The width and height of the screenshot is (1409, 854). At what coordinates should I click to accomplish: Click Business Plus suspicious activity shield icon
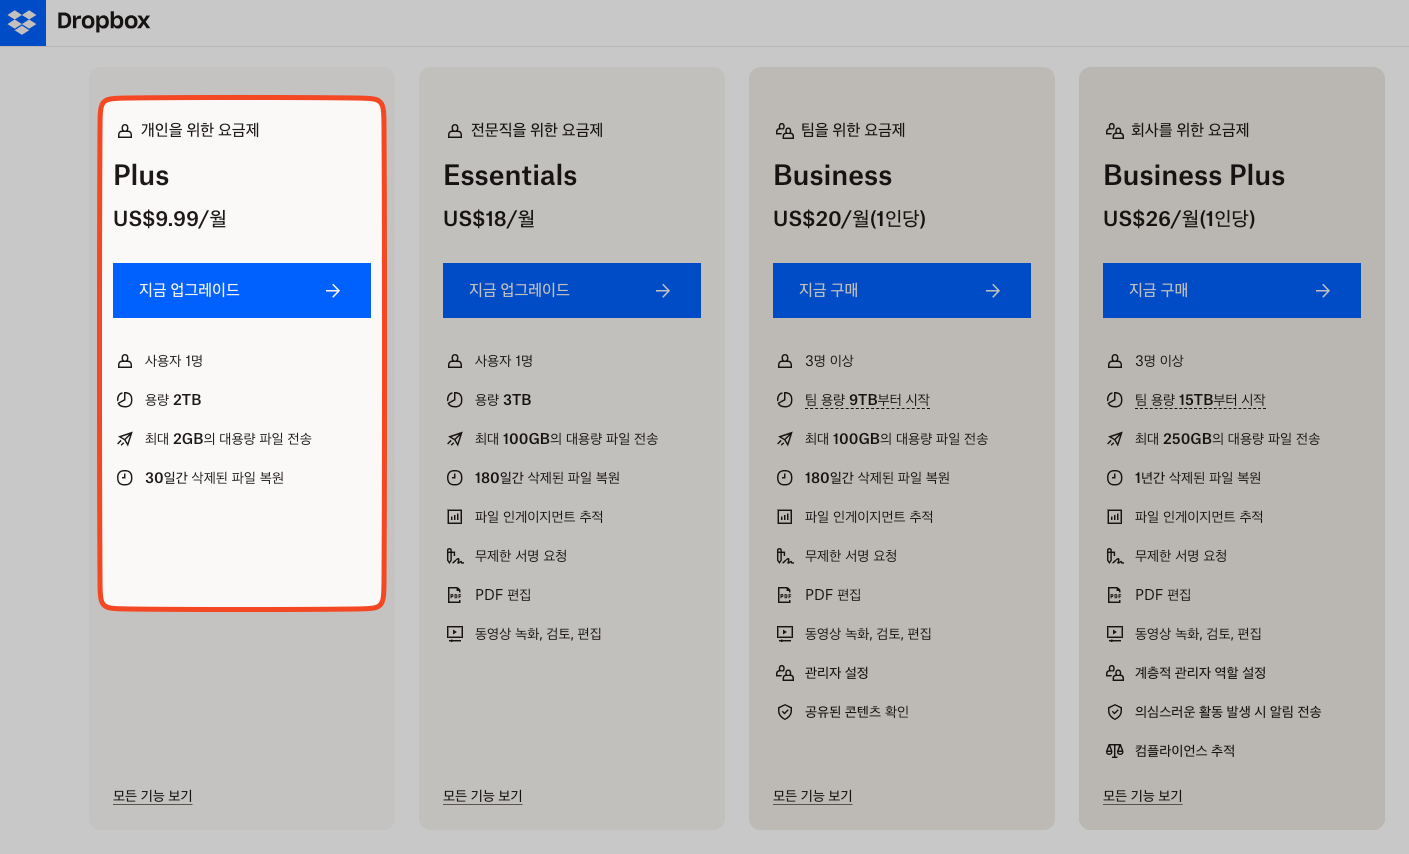(1115, 712)
